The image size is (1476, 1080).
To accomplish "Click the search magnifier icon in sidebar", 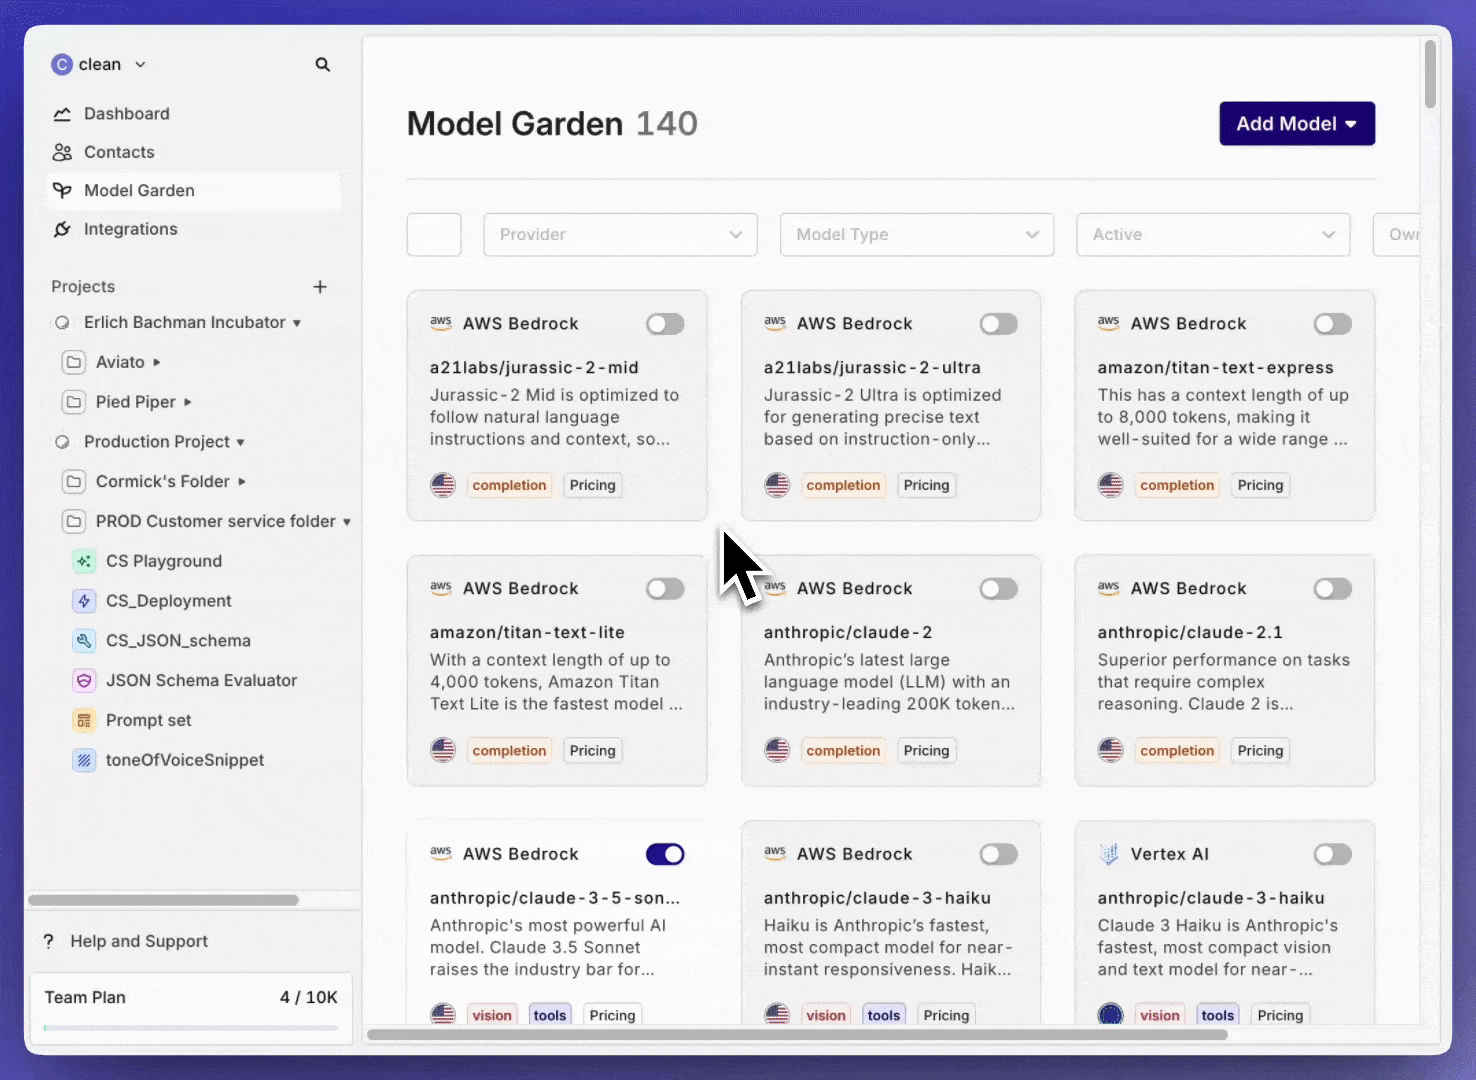I will pyautogui.click(x=322, y=64).
